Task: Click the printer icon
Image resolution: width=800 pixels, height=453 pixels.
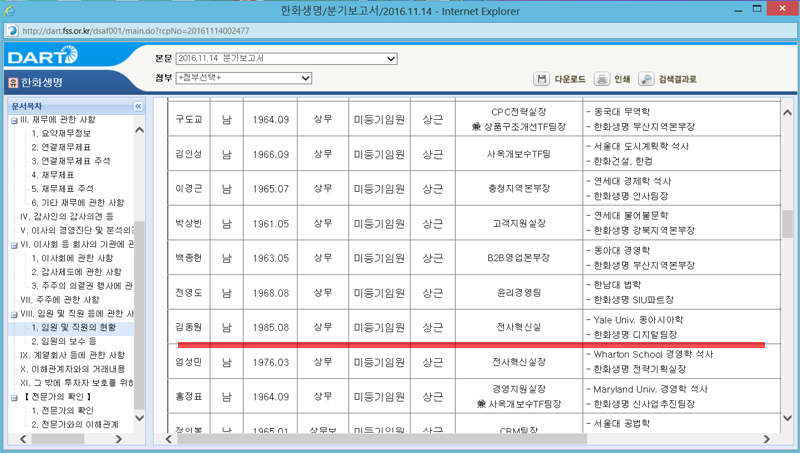Action: [x=602, y=79]
